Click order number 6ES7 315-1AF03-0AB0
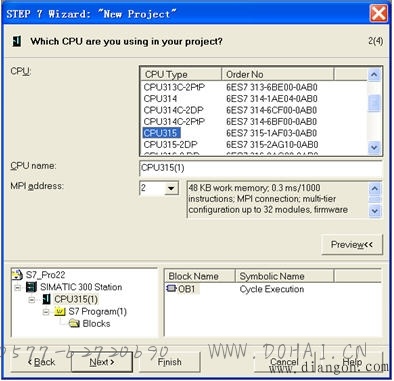The width and height of the screenshot is (394, 381). tap(272, 133)
